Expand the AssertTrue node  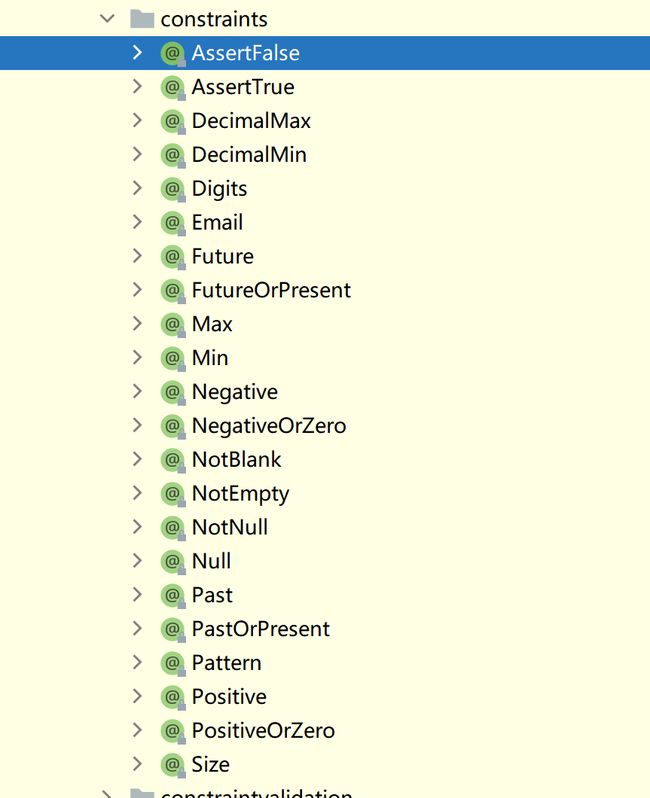pos(137,87)
